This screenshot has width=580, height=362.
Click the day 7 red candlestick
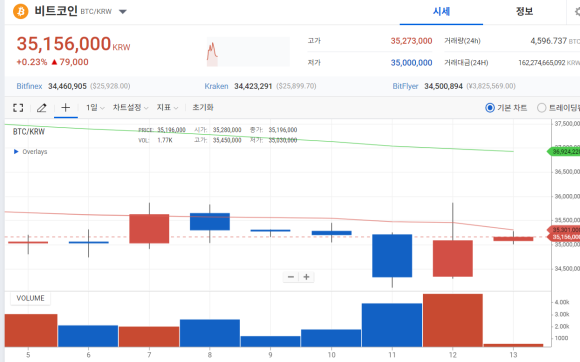coord(149,229)
